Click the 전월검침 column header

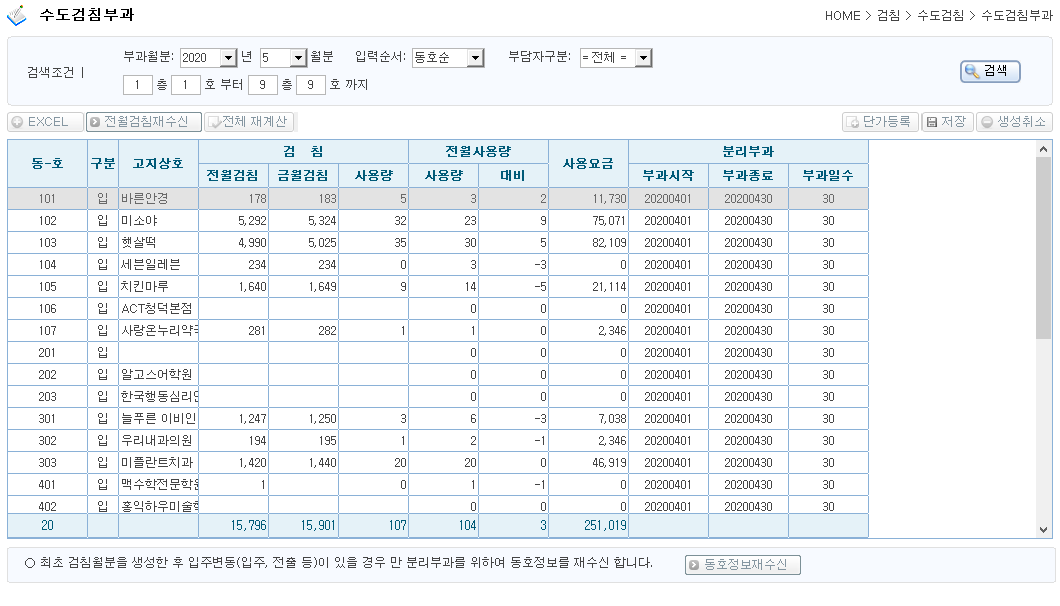(233, 176)
